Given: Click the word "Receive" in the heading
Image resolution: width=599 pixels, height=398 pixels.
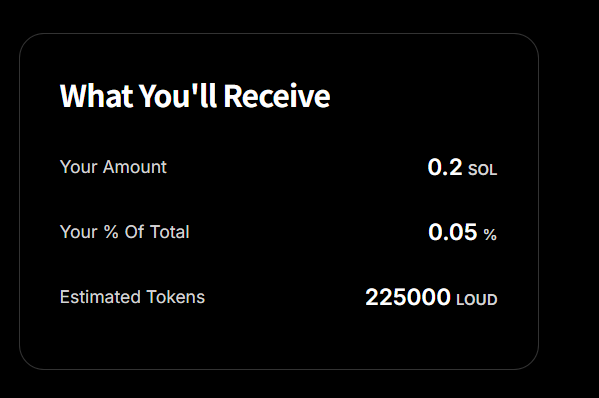Looking at the screenshot, I should (x=277, y=96).
